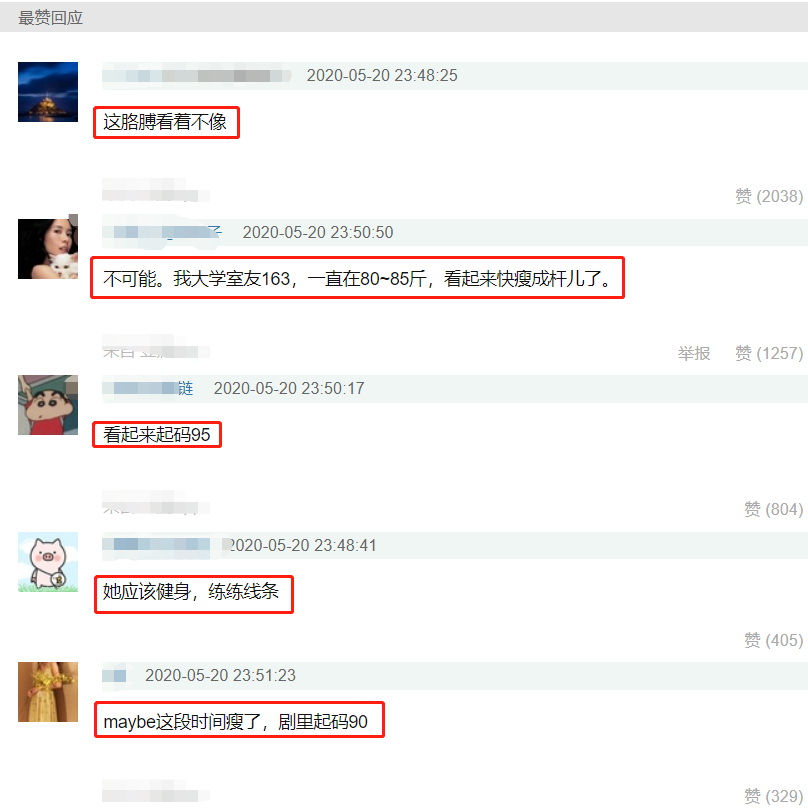Like the comment with 赞 (405)
Image resolution: width=808 pixels, height=809 pixels.
click(773, 640)
